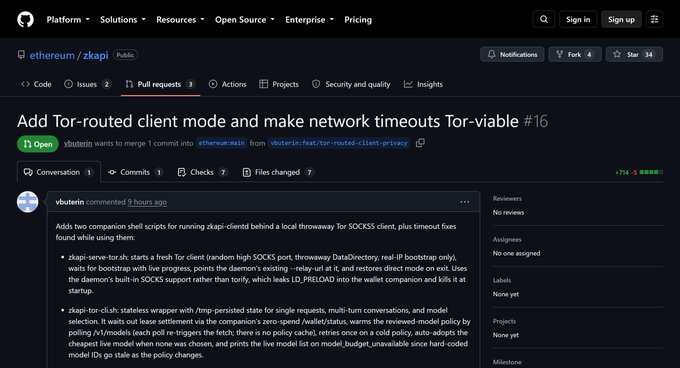Click the 'Public' repository label
This screenshot has width=680, height=368.
click(x=125, y=55)
